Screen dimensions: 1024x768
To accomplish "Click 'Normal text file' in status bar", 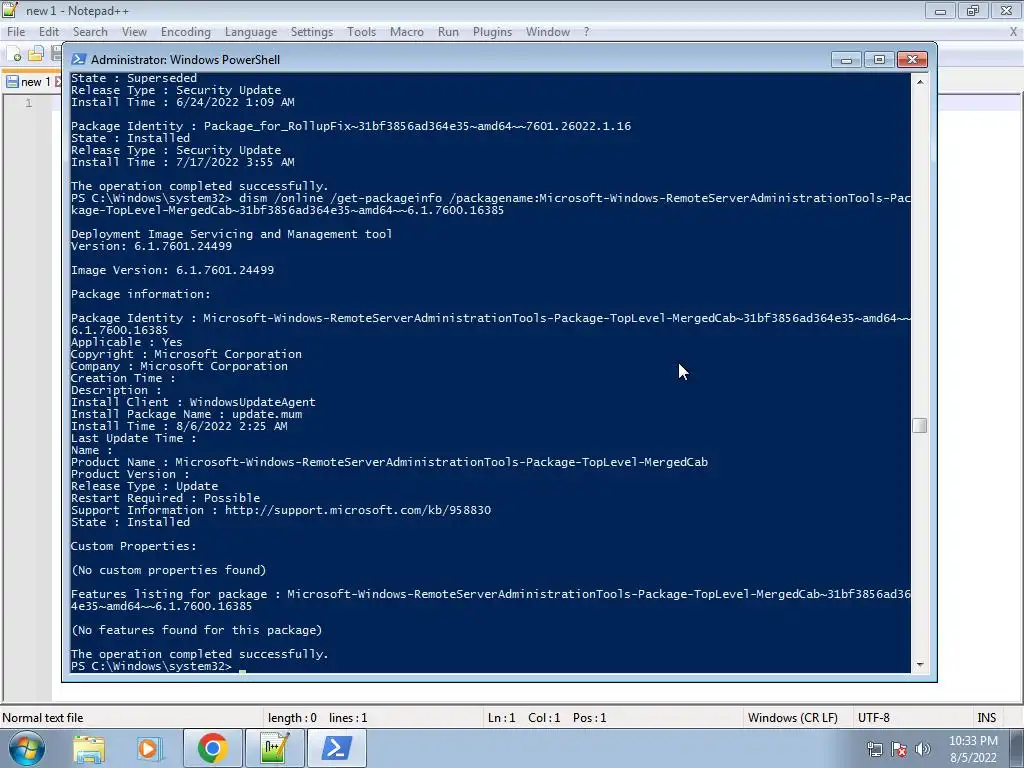I will (42, 718).
